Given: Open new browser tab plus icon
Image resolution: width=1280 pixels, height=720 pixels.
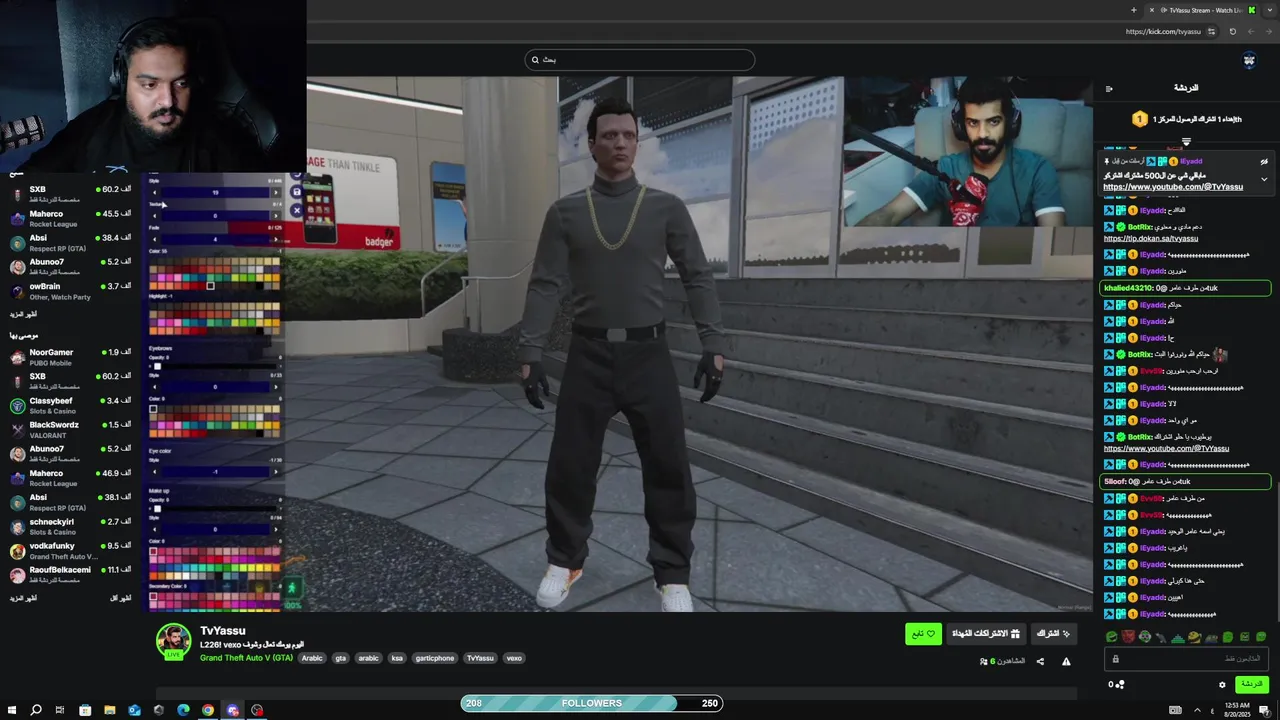Looking at the screenshot, I should (1133, 10).
